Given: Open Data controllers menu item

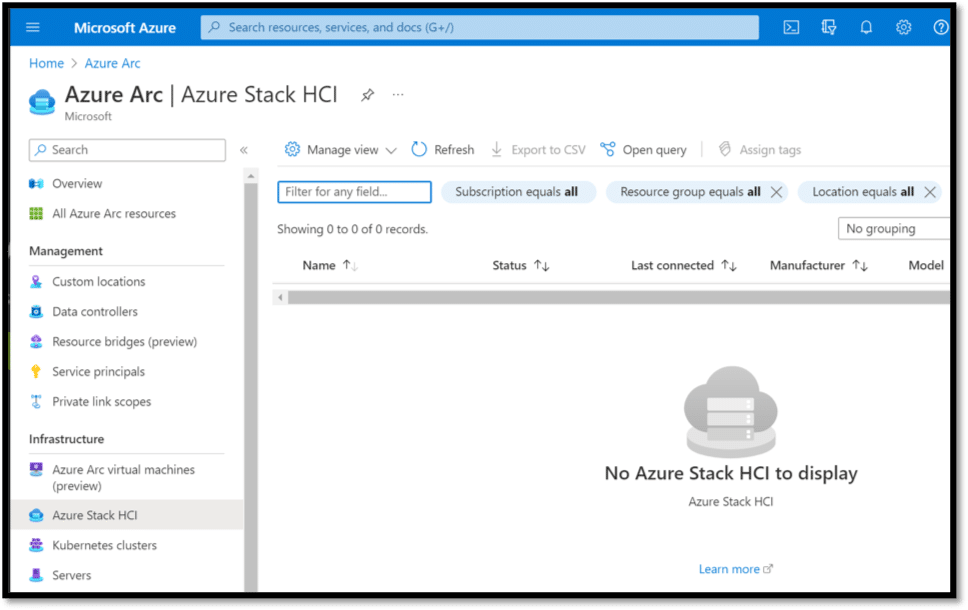Looking at the screenshot, I should (95, 312).
